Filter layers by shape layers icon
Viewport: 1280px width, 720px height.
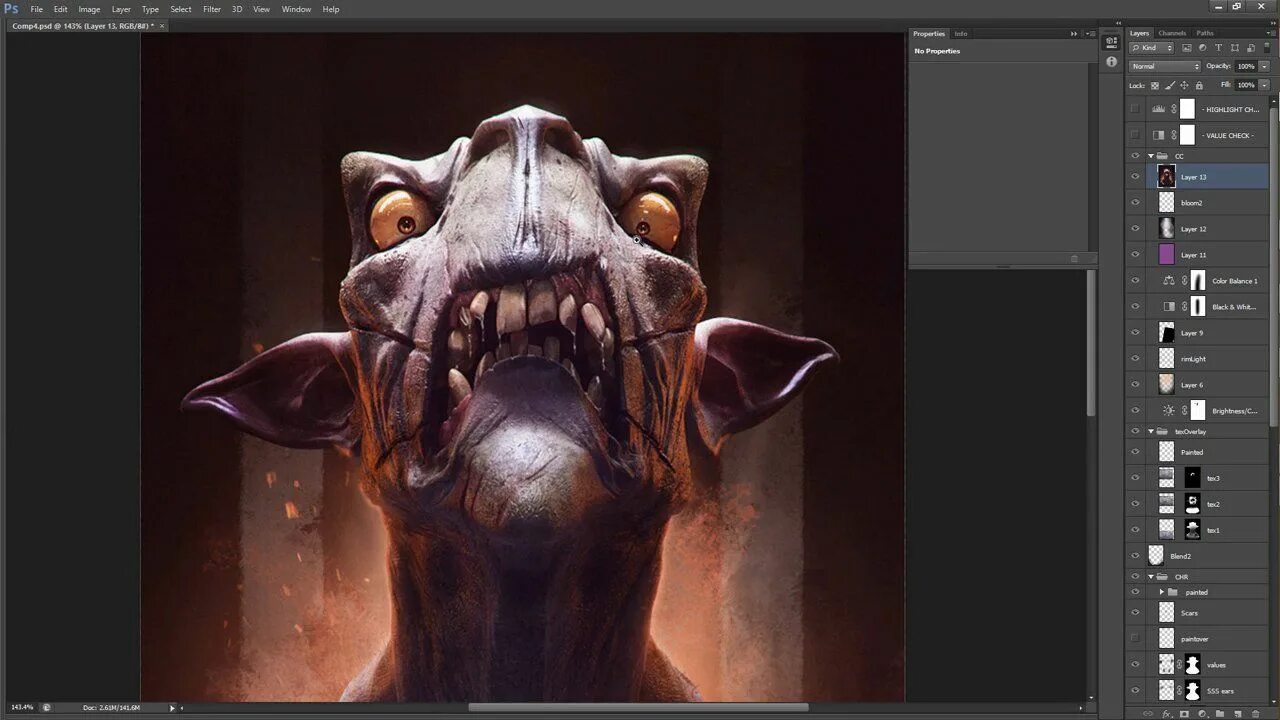click(x=1235, y=48)
